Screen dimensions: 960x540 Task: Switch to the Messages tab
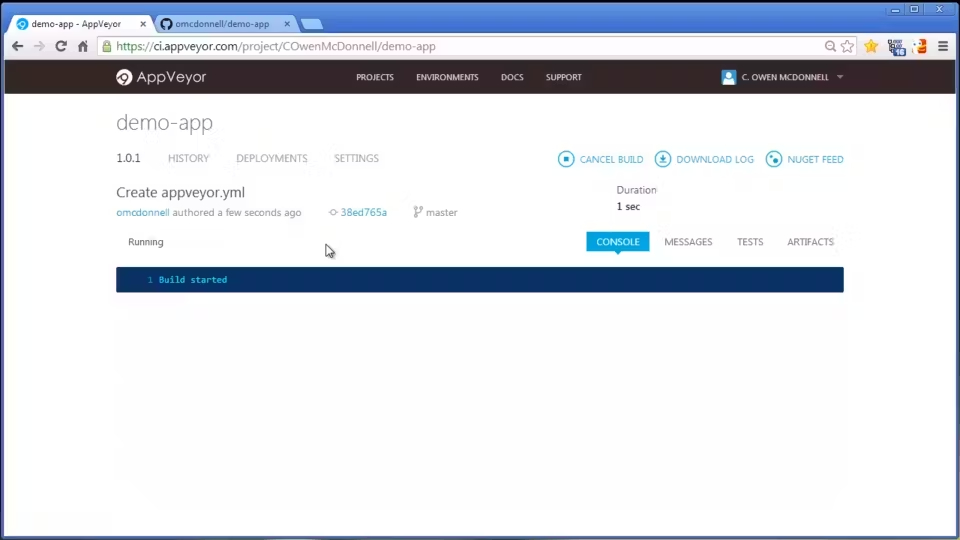pos(688,242)
